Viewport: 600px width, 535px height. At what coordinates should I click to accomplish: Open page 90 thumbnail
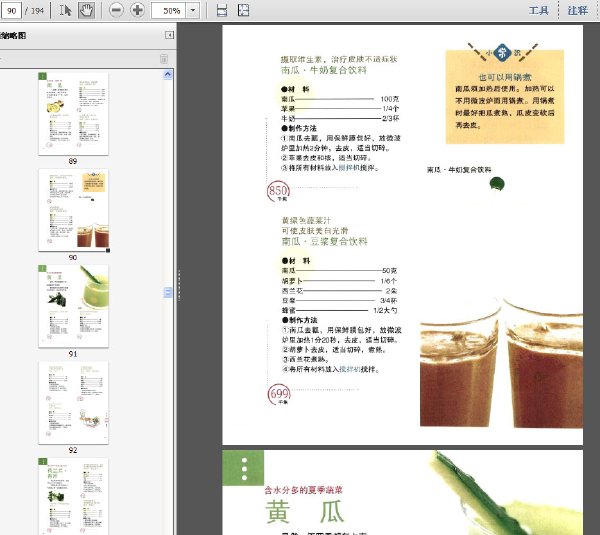[x=73, y=210]
